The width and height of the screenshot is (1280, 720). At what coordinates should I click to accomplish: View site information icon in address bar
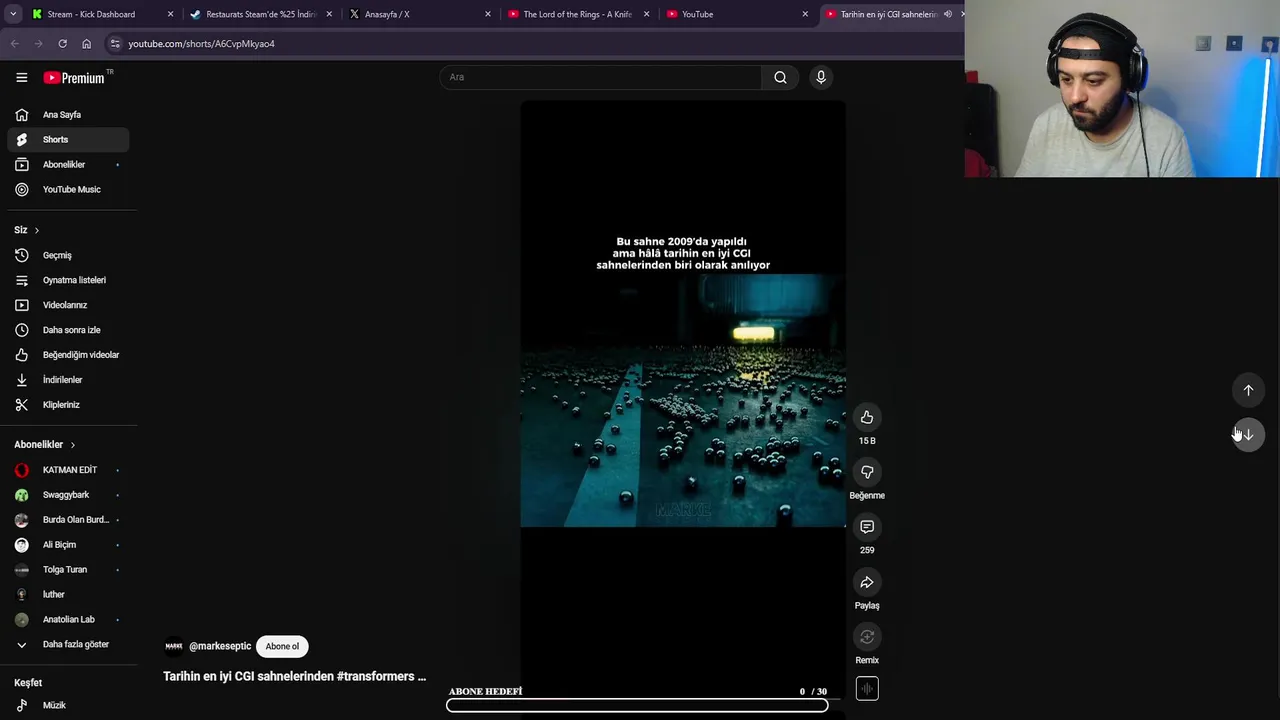pos(115,44)
